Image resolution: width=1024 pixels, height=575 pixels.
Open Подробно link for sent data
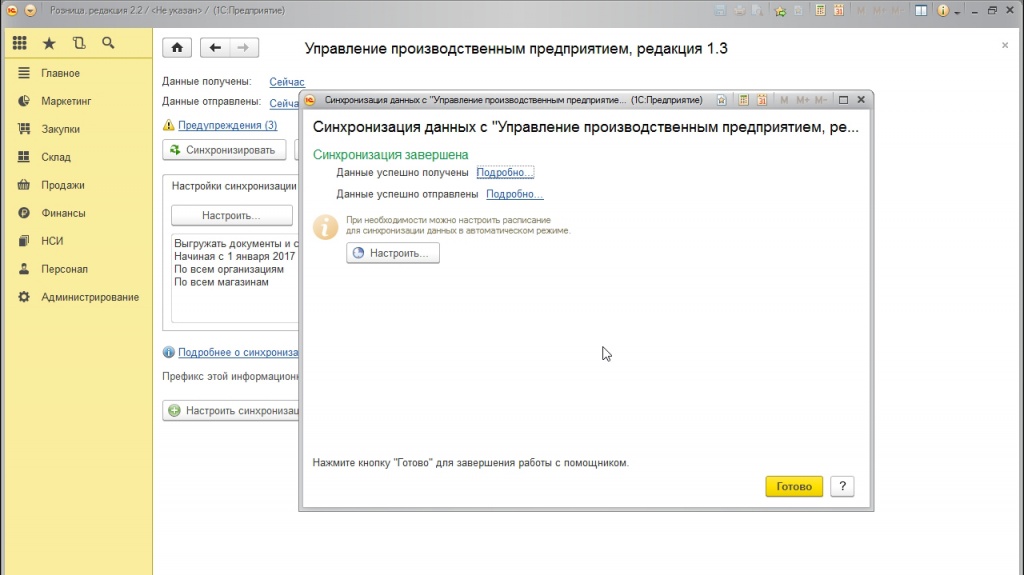[x=514, y=194]
